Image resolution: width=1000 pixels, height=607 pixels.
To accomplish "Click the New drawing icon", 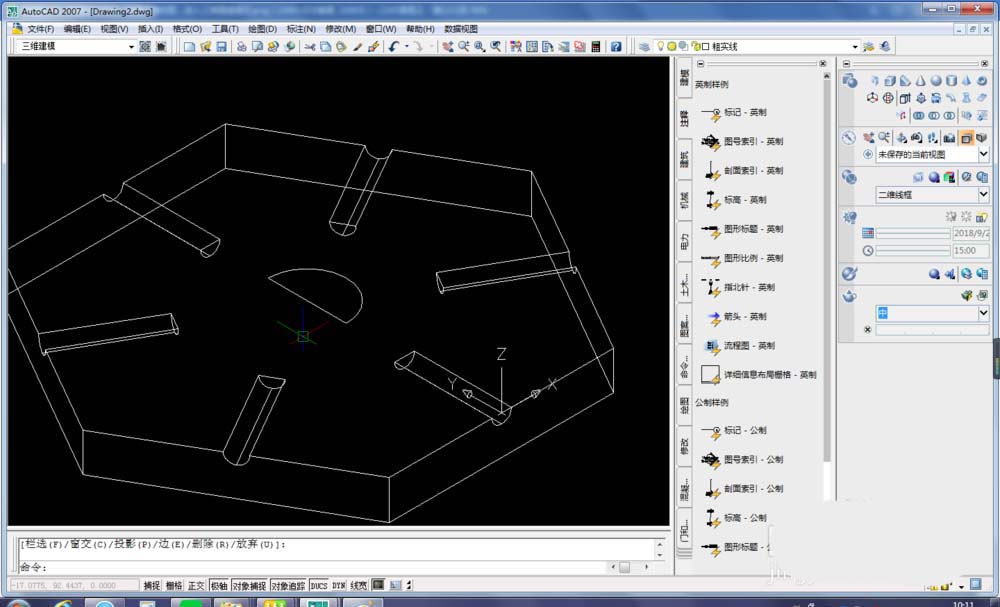I will (x=189, y=47).
